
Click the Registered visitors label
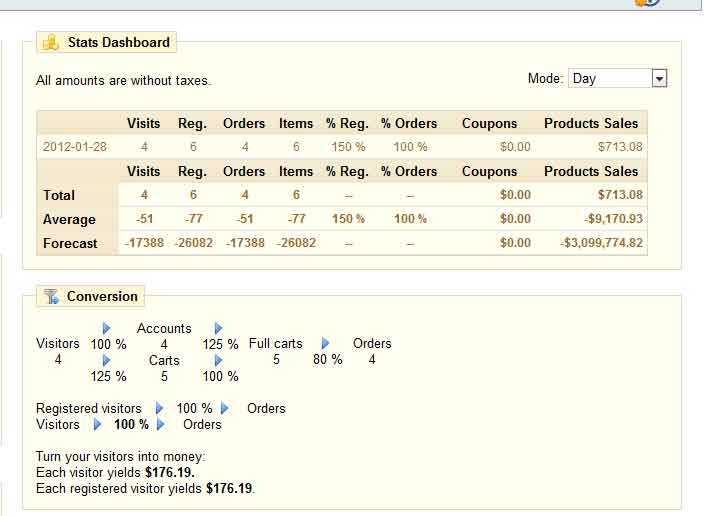(x=88, y=409)
